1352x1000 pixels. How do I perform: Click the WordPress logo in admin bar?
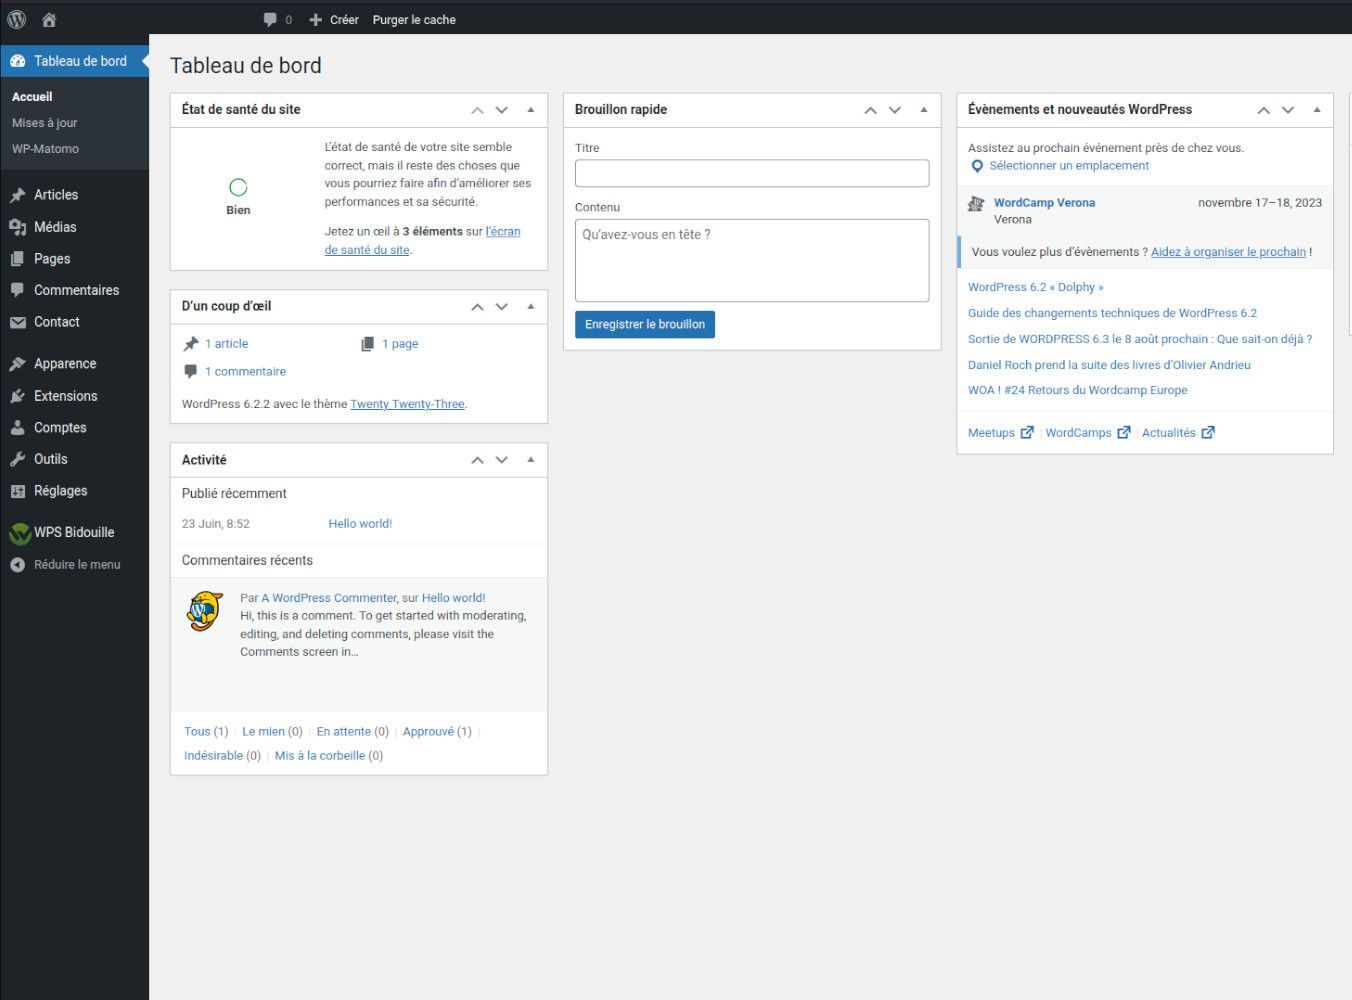click(x=17, y=19)
